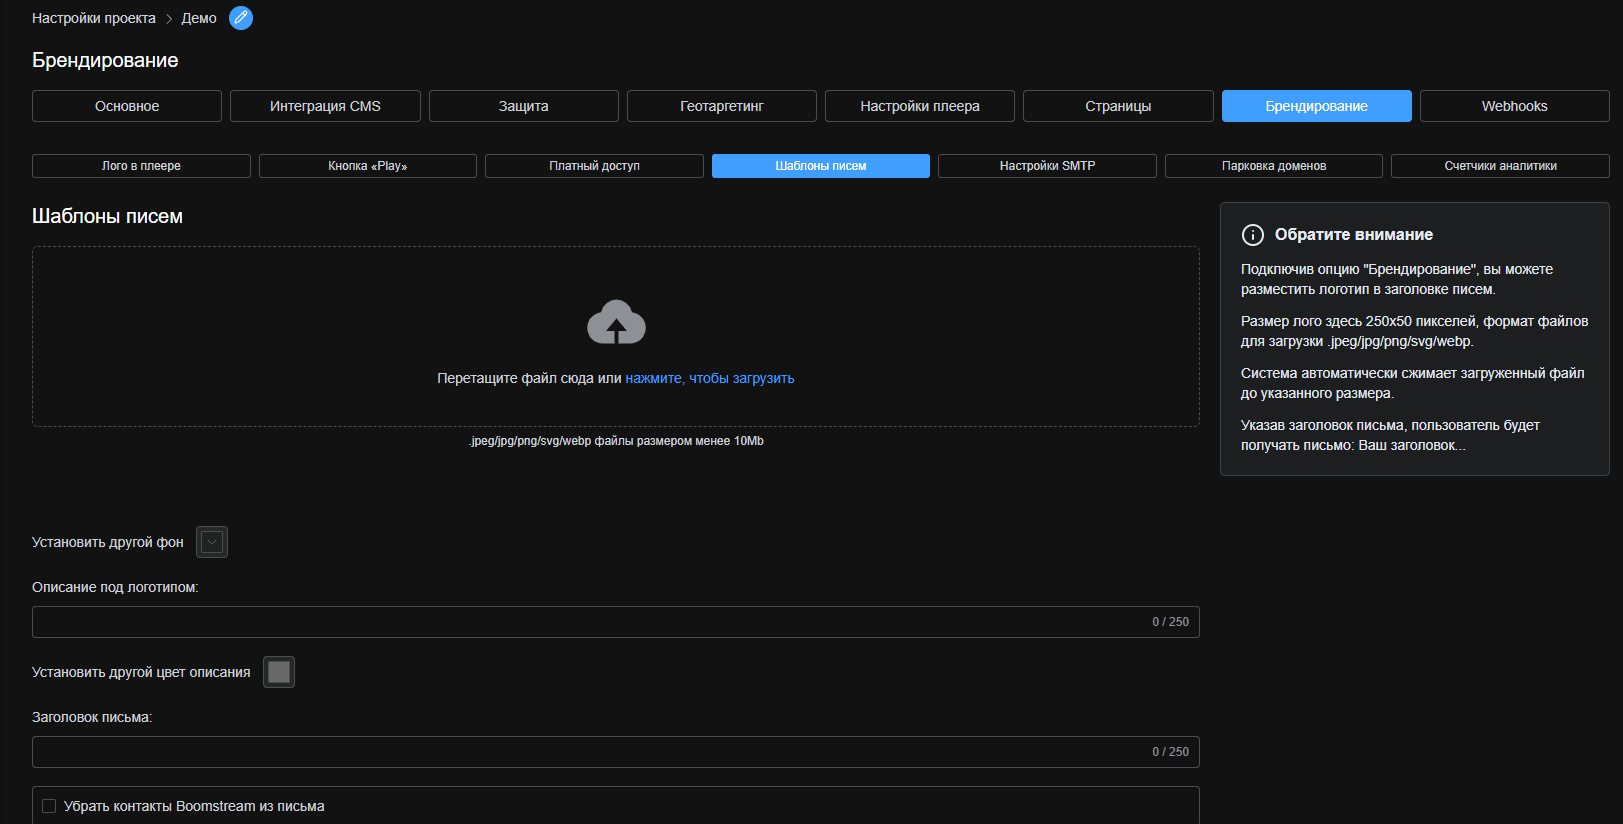Open the Webhooks tab
Viewport: 1623px width, 824px height.
[1515, 106]
